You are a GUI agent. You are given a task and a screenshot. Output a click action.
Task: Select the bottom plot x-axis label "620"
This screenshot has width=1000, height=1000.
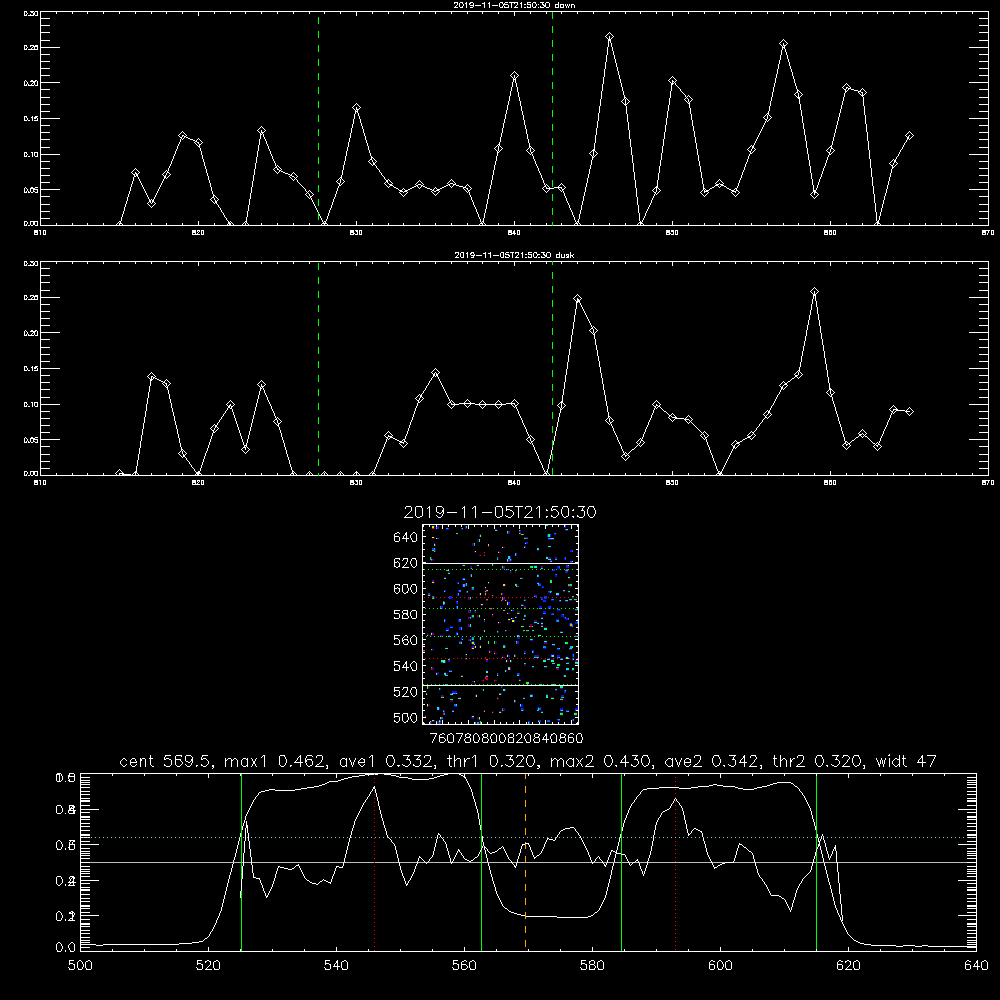pyautogui.click(x=848, y=966)
